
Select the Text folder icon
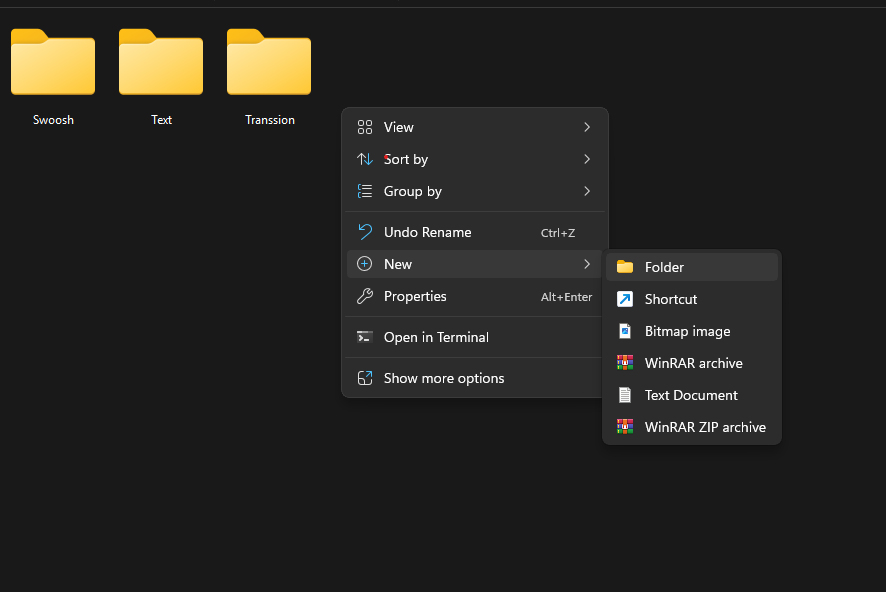[x=161, y=63]
